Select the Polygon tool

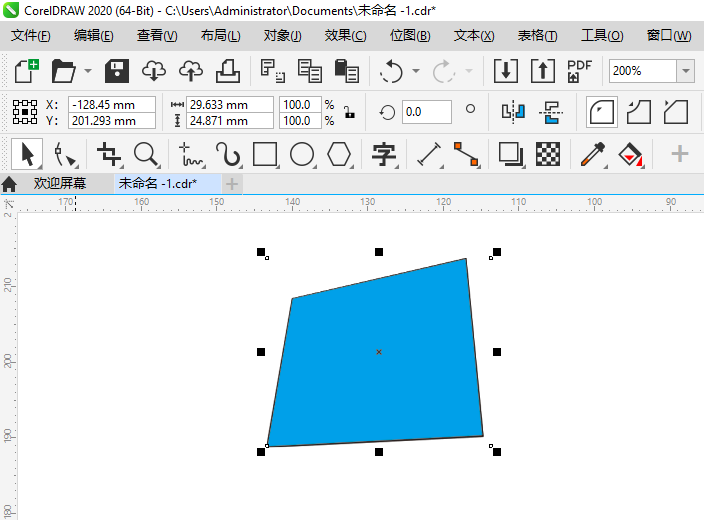point(339,154)
